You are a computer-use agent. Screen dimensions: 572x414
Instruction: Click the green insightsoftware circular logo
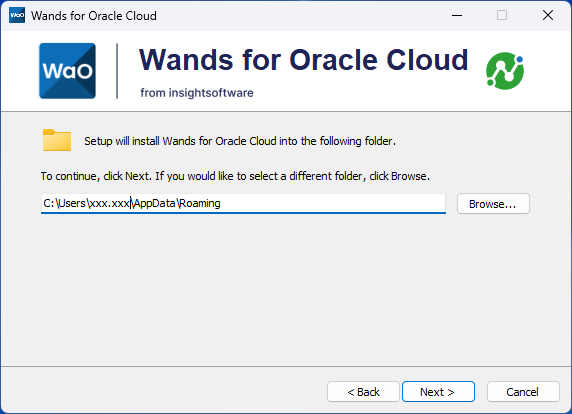505,71
